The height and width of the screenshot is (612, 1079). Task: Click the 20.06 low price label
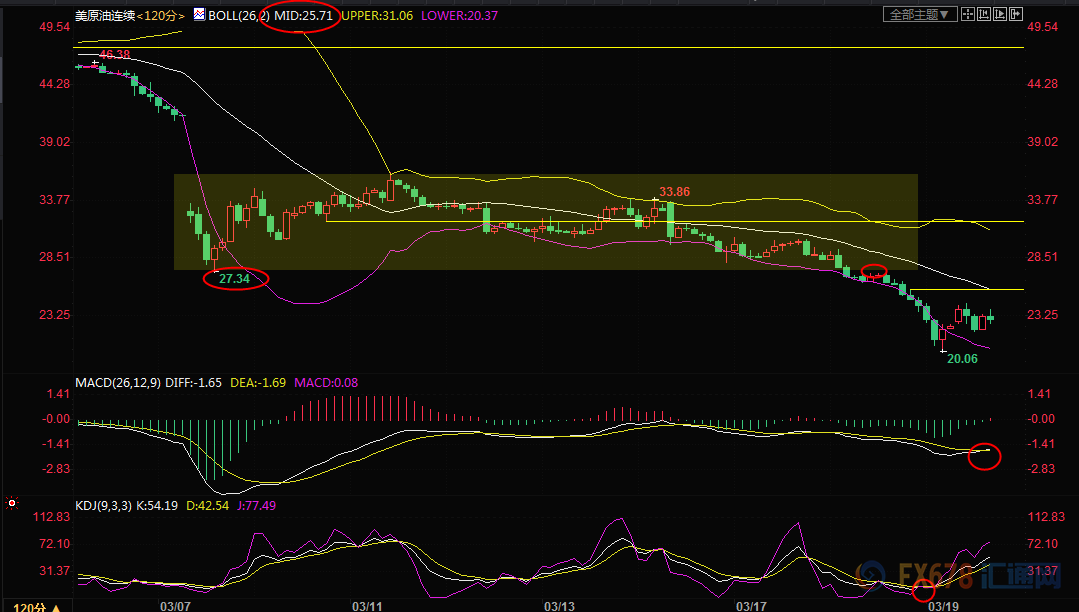[962, 359]
